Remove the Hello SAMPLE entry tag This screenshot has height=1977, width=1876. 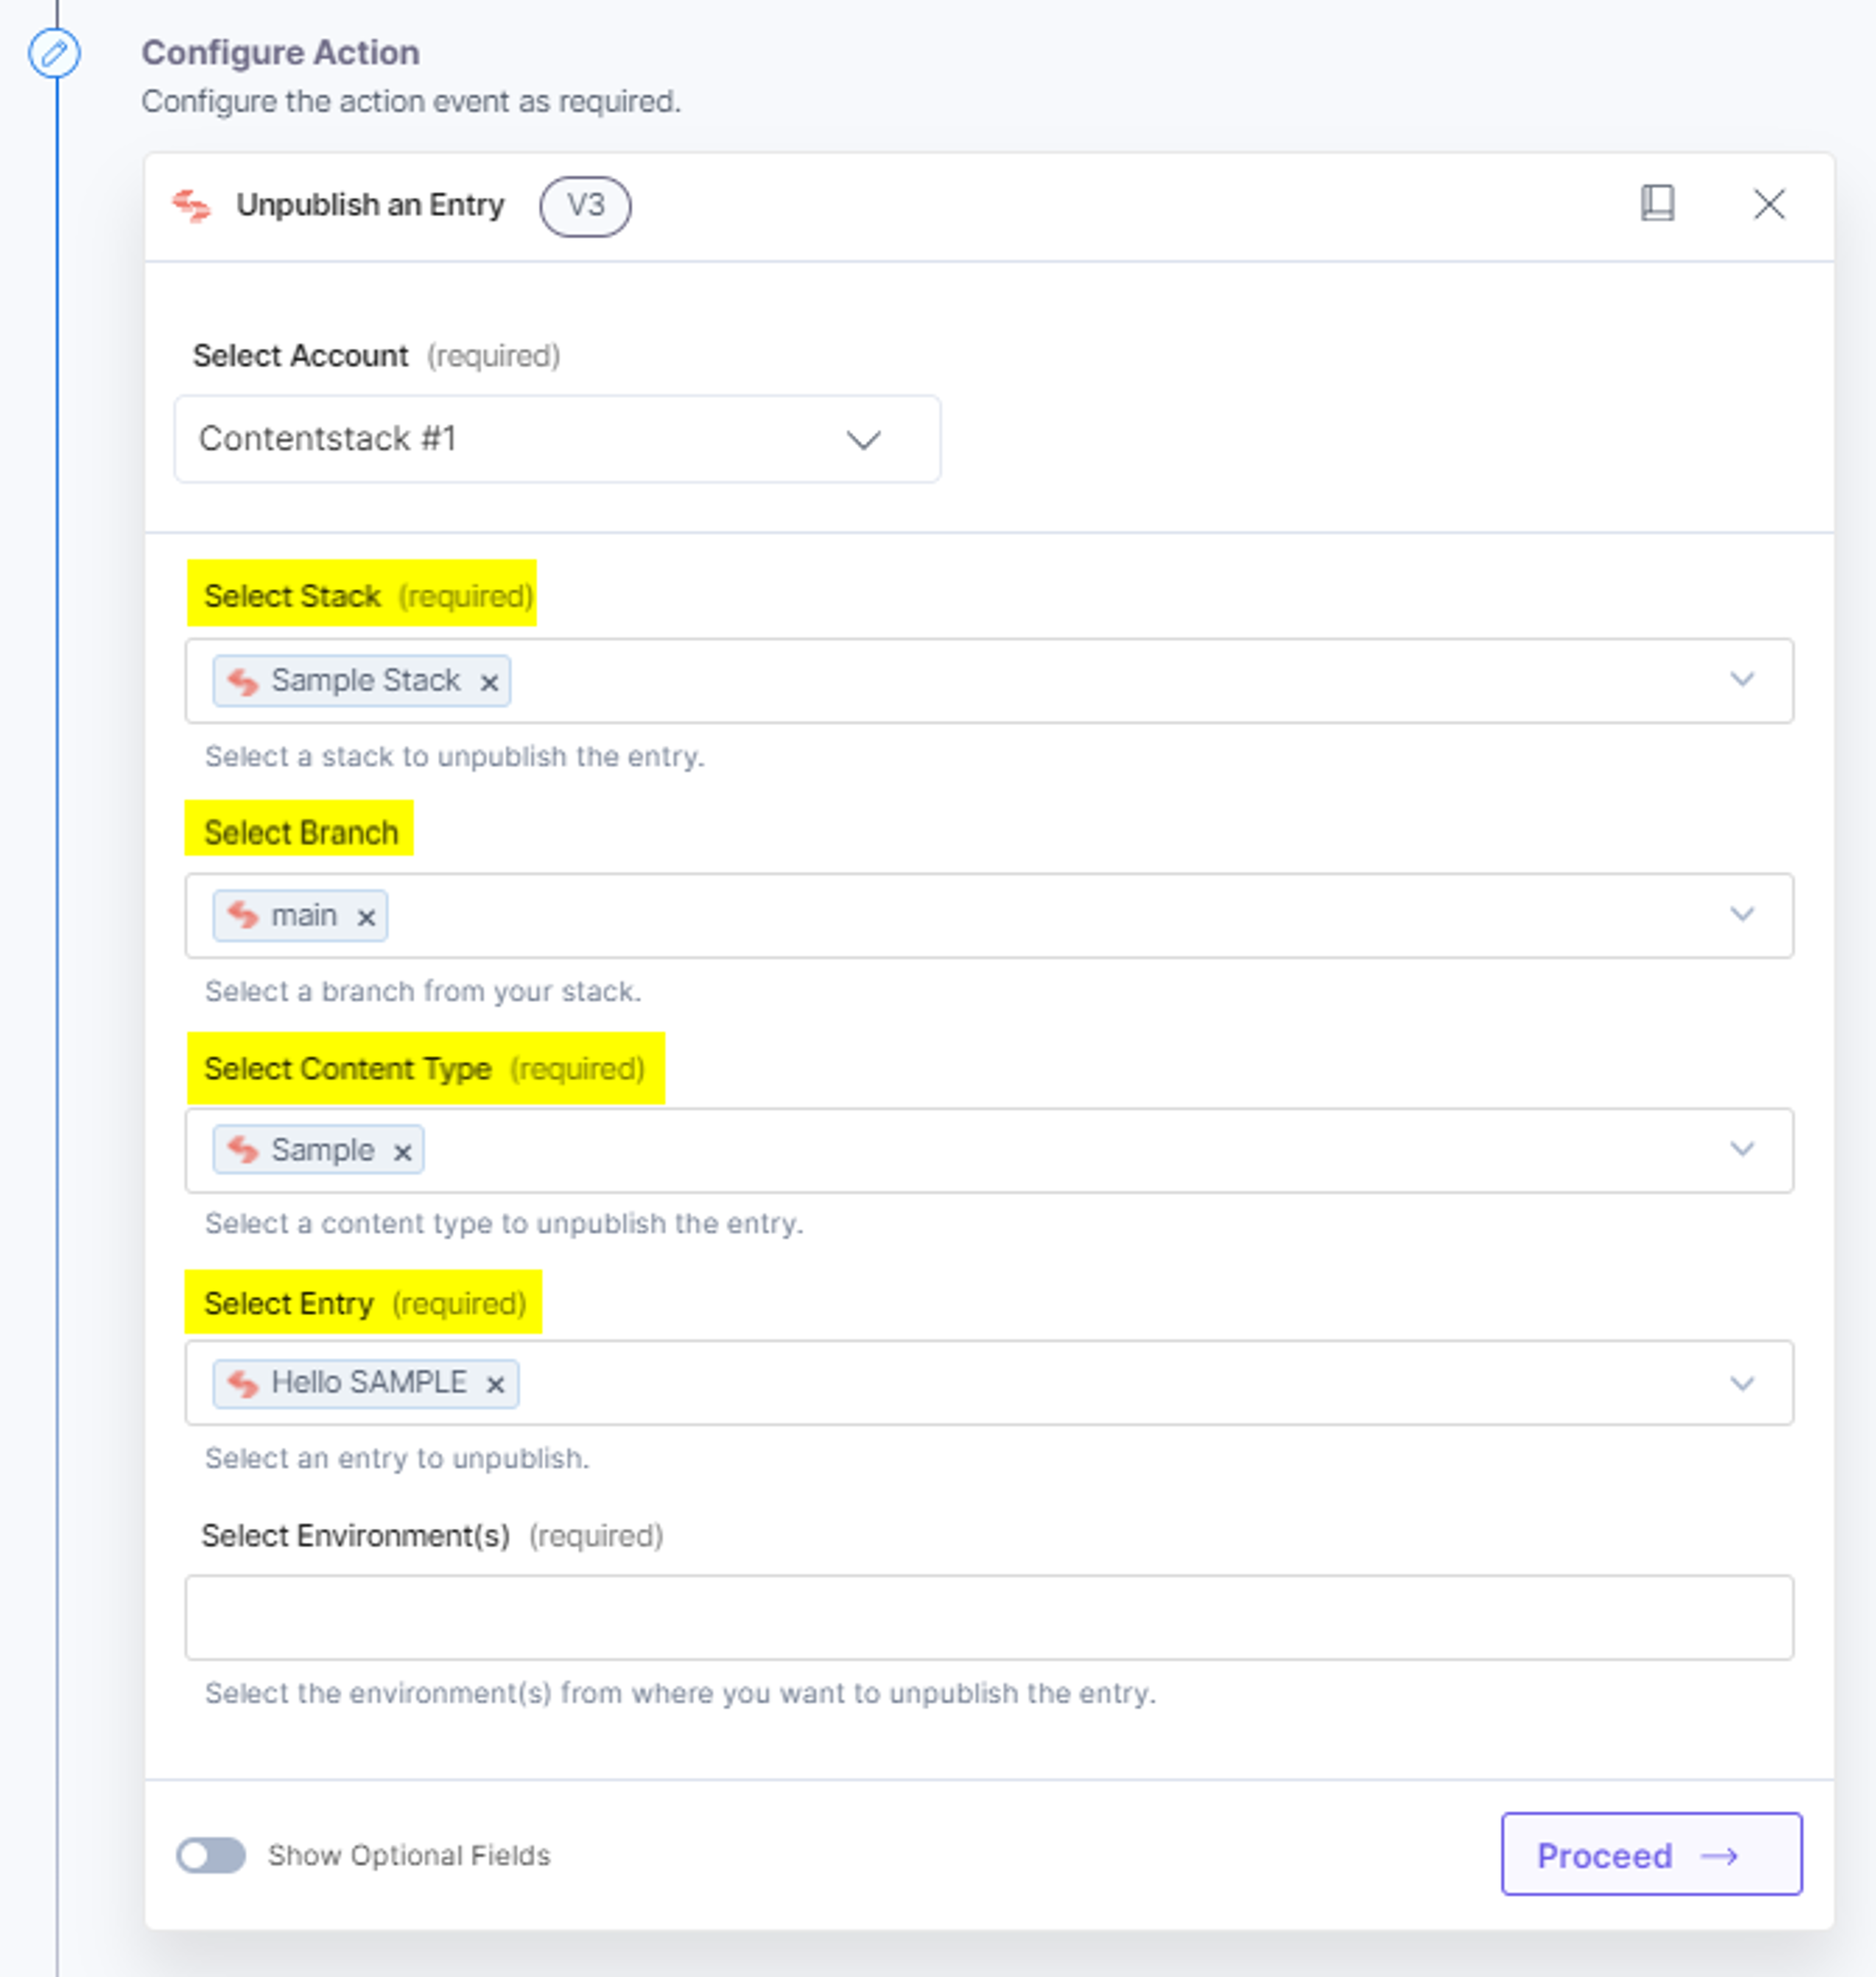(494, 1385)
